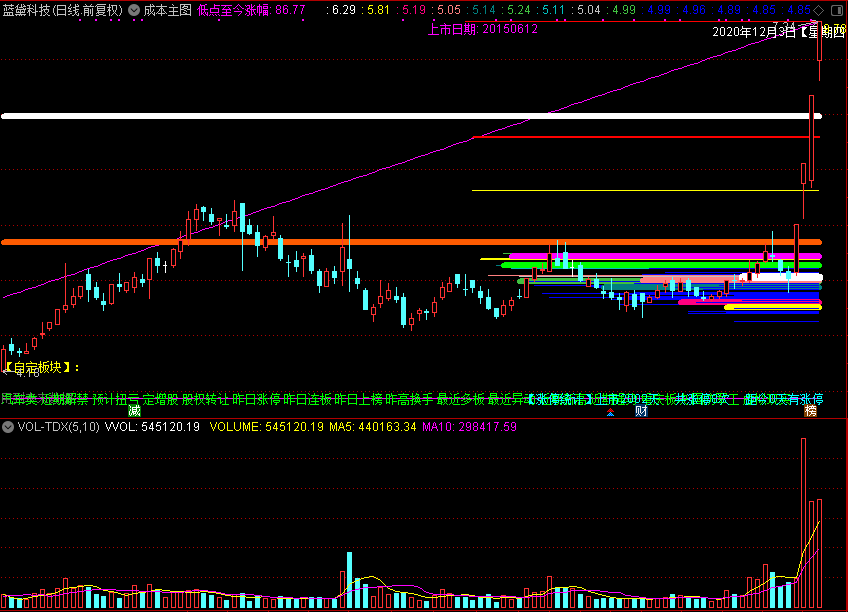The width and height of the screenshot is (848, 612).
Task: Click the 上市日期: 20150612 text
Action: point(483,29)
